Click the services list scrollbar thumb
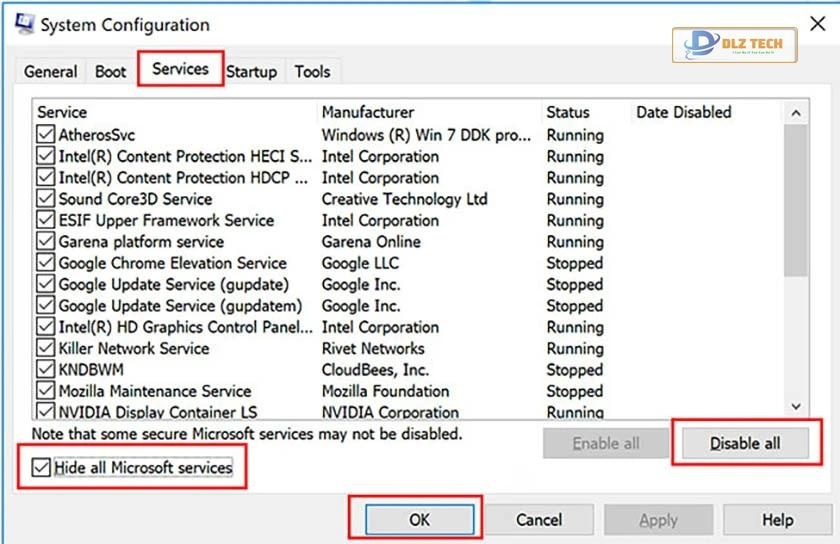This screenshot has height=544, width=840. [x=795, y=200]
